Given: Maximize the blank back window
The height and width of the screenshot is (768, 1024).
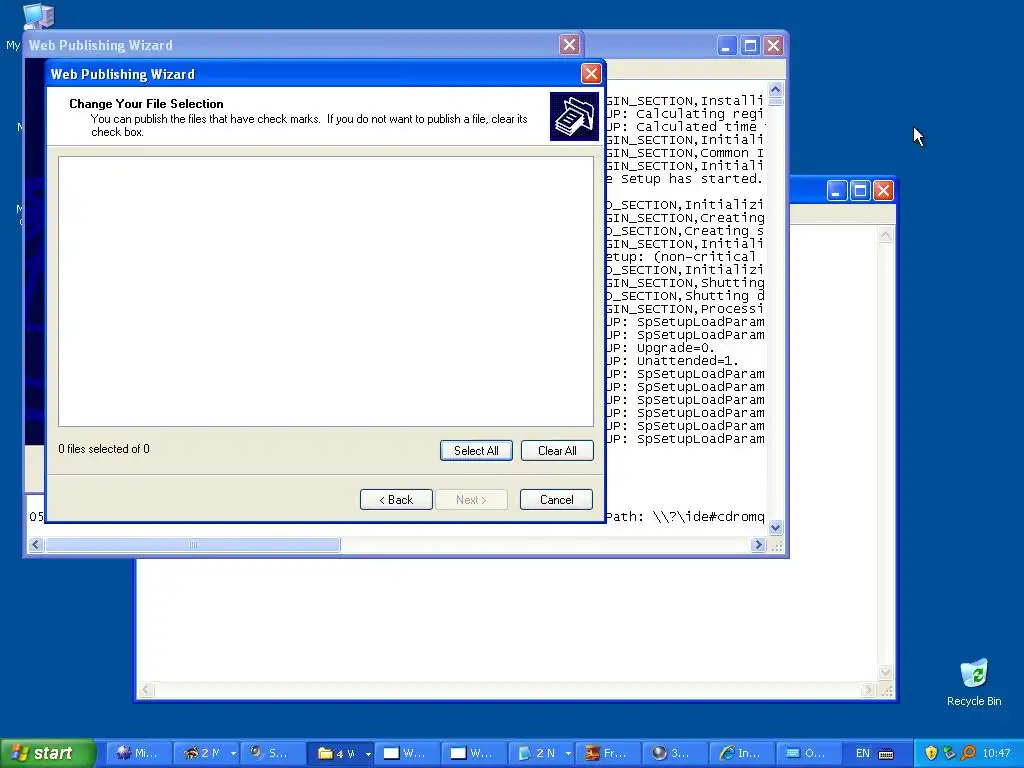Looking at the screenshot, I should [860, 191].
